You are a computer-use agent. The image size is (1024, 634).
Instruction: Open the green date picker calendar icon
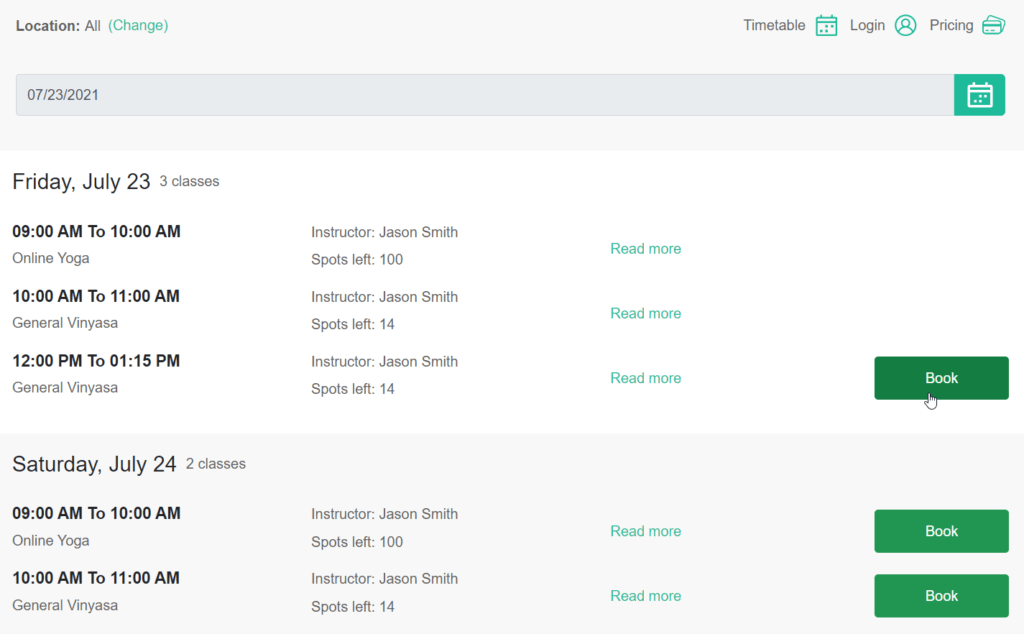click(980, 94)
